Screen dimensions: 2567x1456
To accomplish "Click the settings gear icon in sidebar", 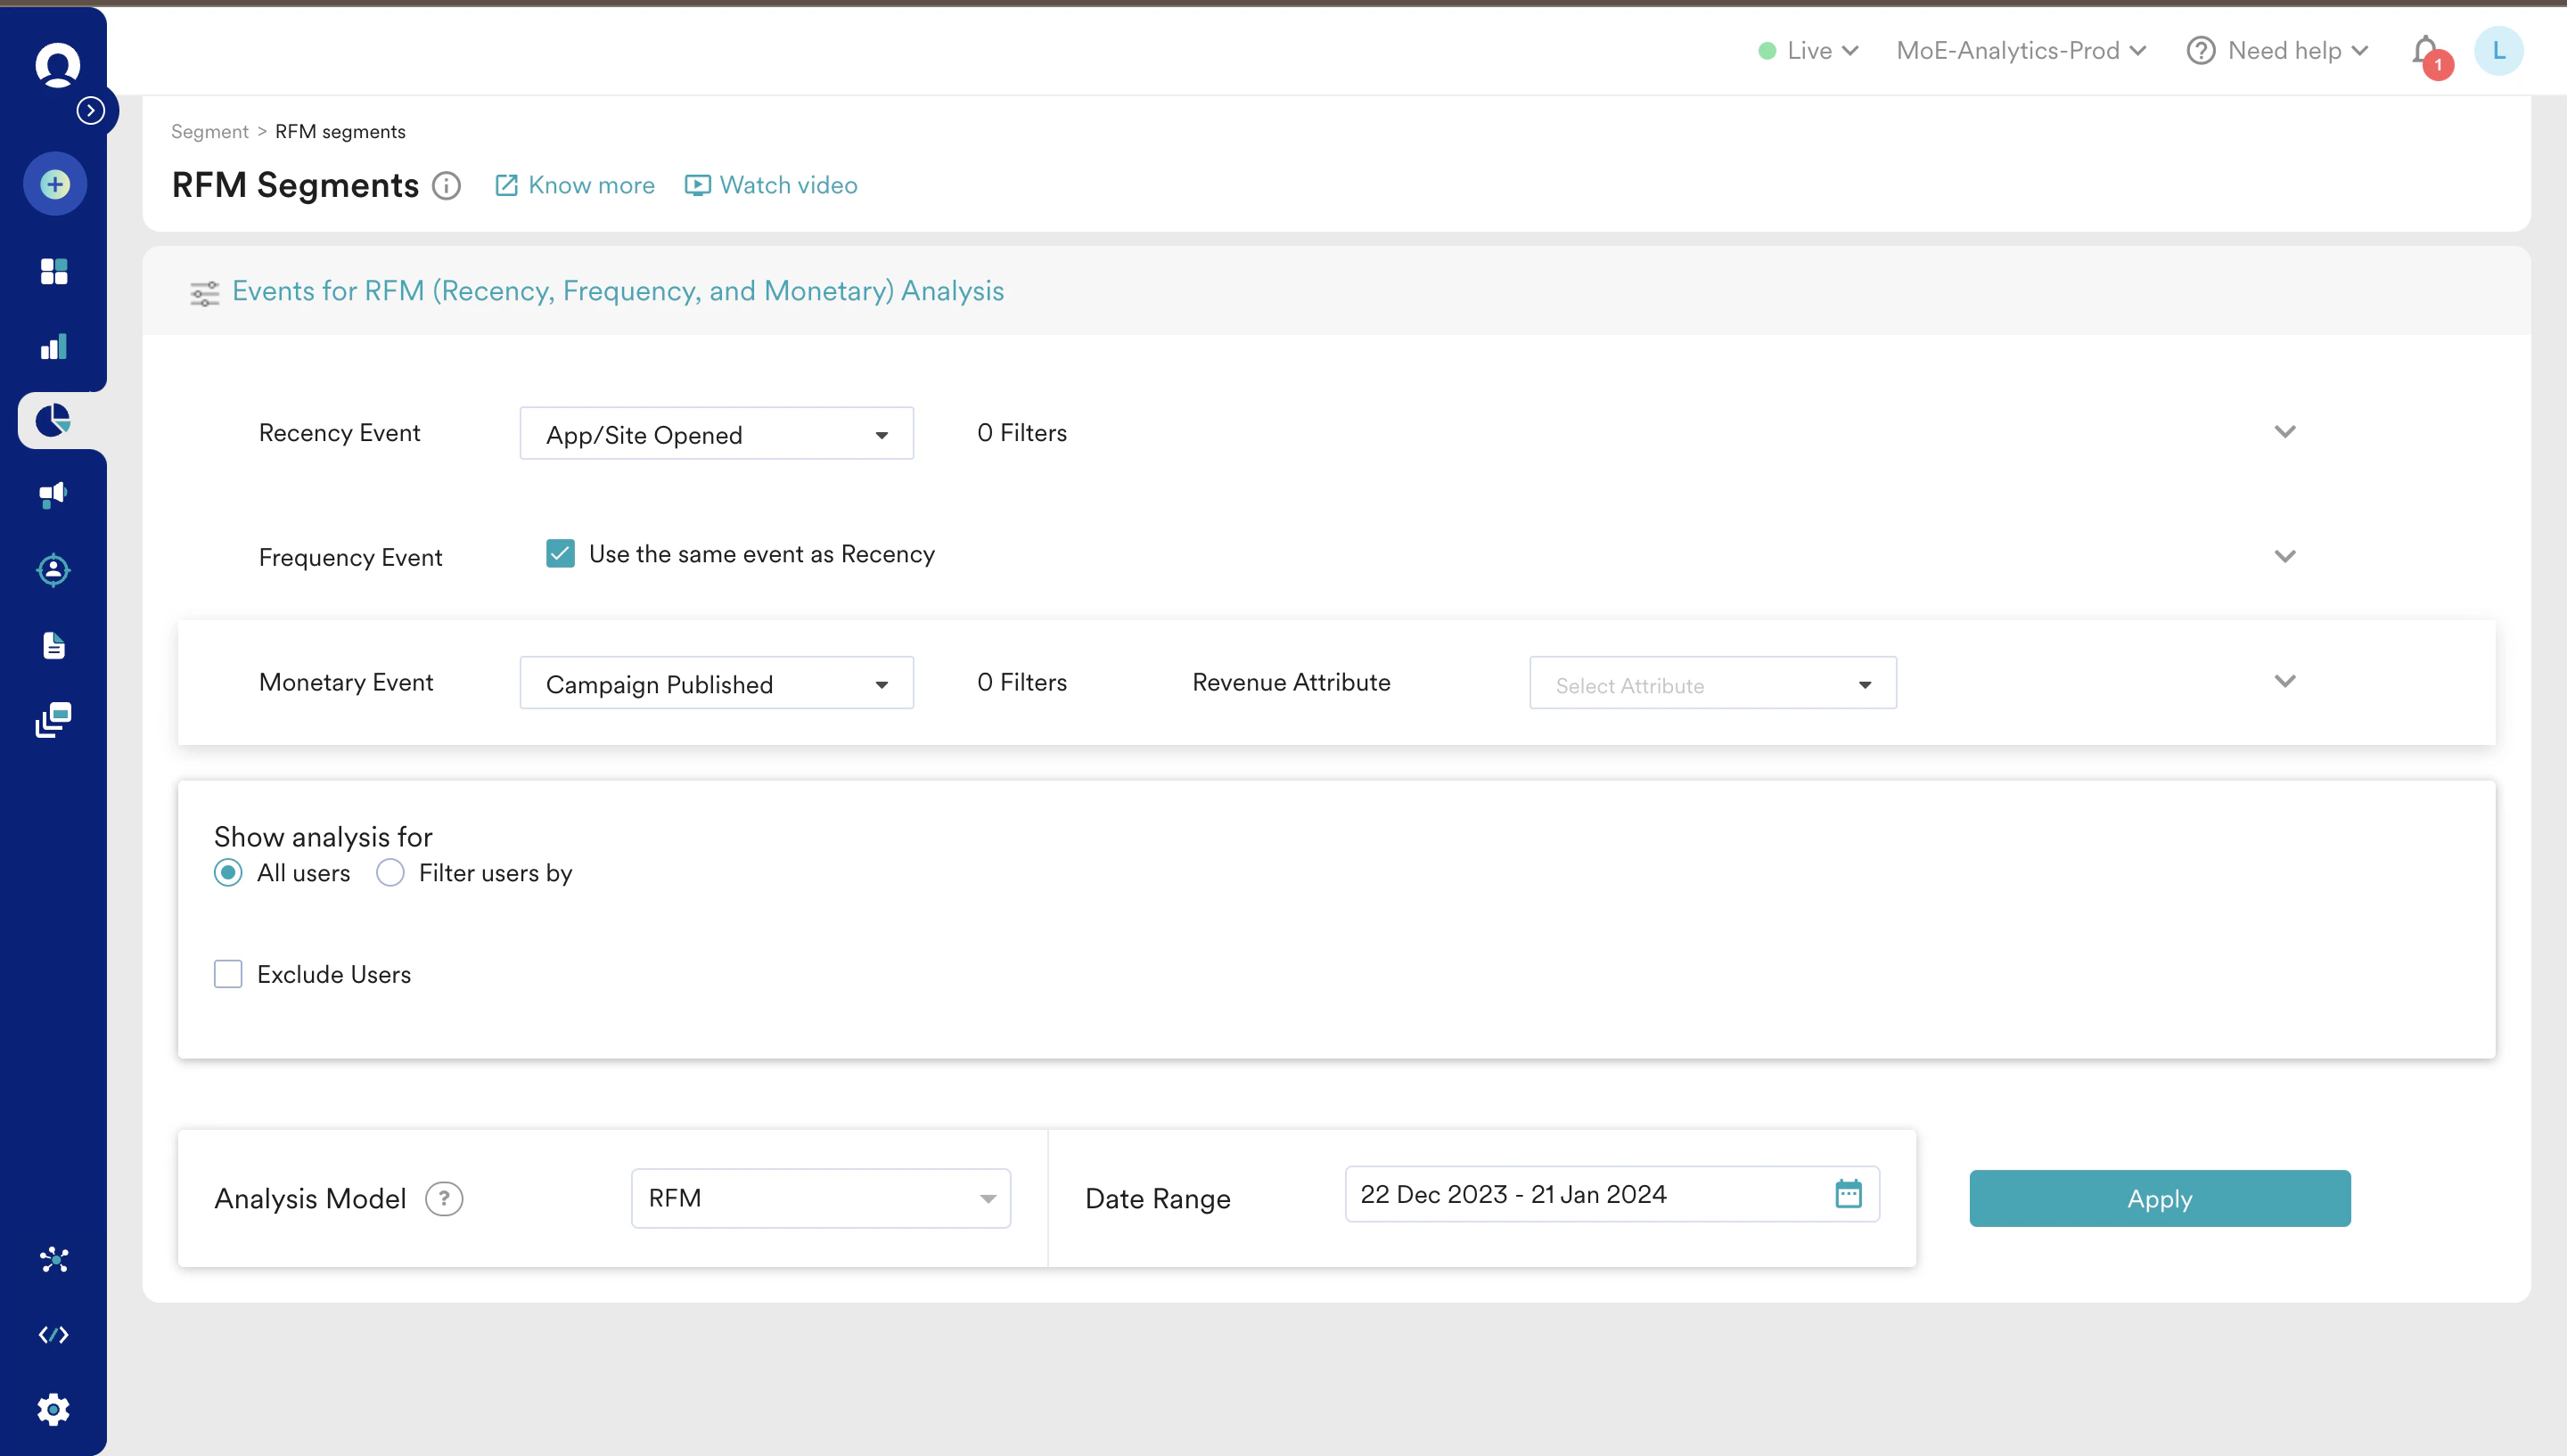I will pos(54,1410).
